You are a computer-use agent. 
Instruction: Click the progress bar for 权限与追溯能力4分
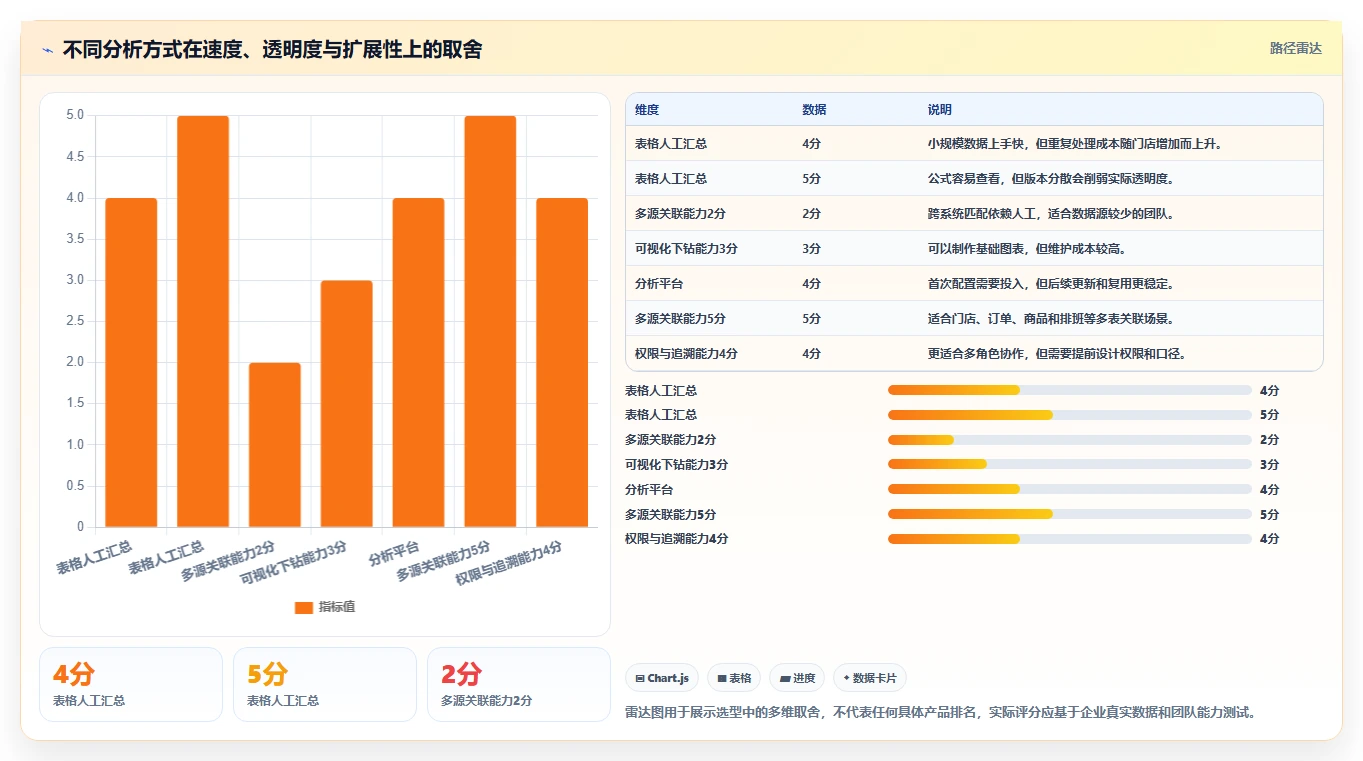tap(1070, 539)
